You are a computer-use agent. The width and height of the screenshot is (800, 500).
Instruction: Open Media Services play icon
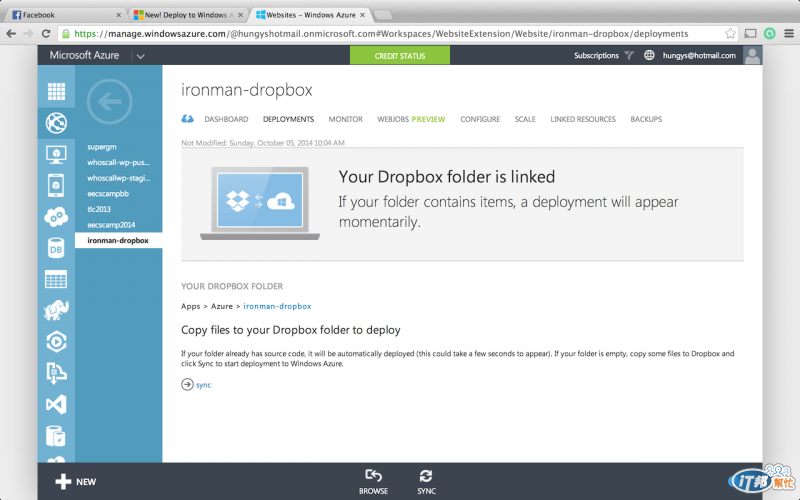(56, 342)
